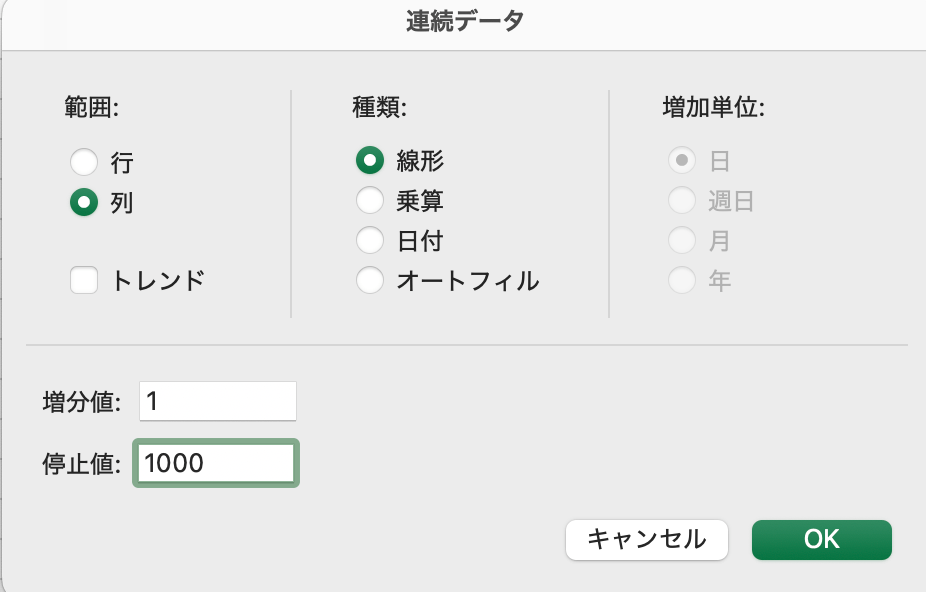Viewport: 926px width, 592px height.
Task: Select the 行 radio button under 範囲
Action: click(x=85, y=161)
